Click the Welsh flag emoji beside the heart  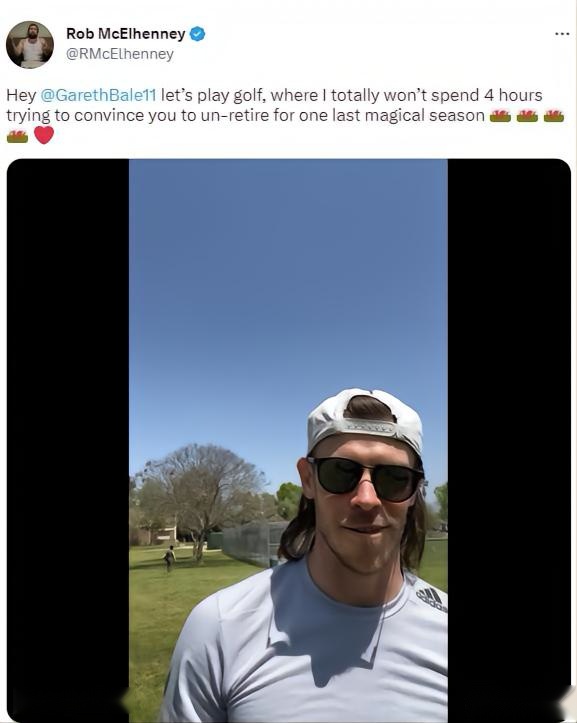click(x=18, y=136)
